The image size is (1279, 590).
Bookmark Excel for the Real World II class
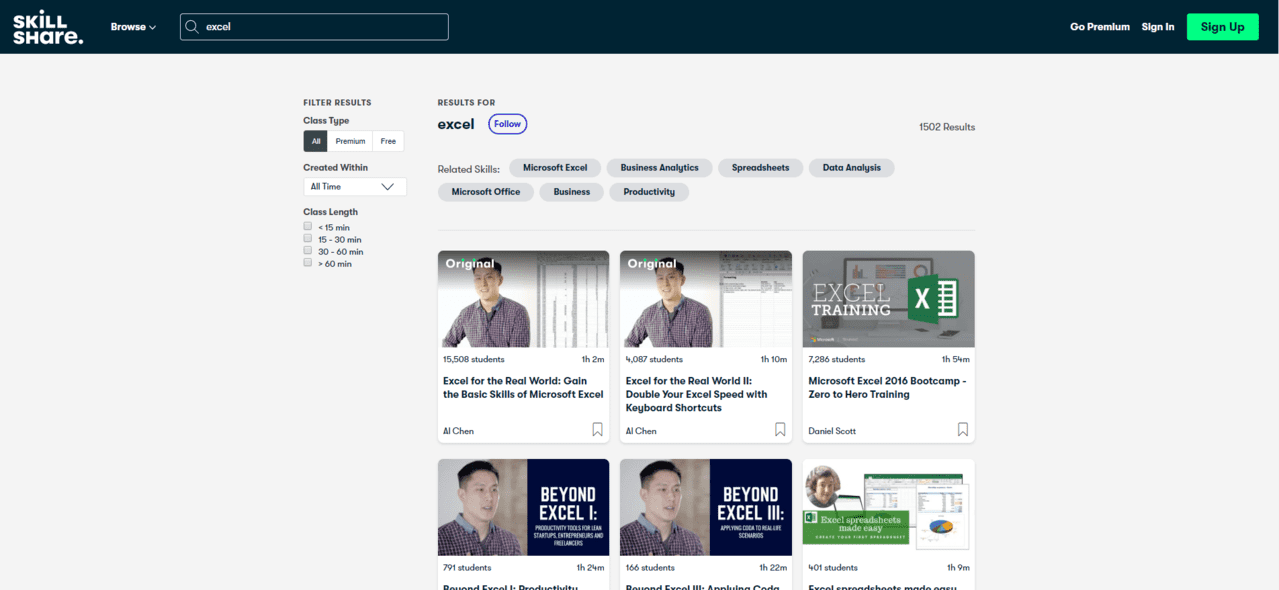click(780, 429)
